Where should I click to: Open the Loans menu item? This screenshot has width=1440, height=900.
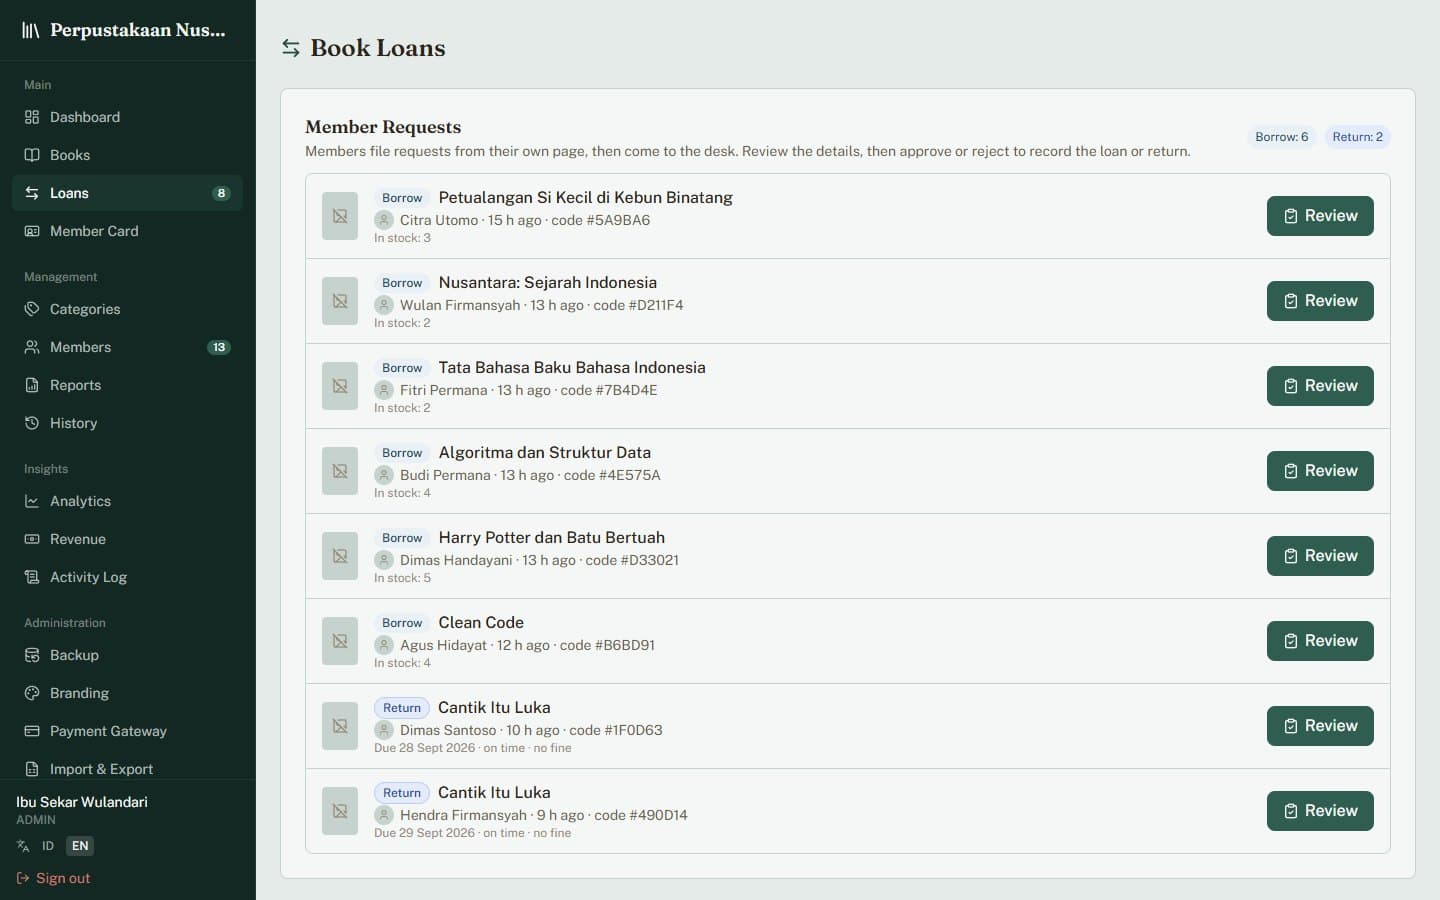tap(127, 193)
